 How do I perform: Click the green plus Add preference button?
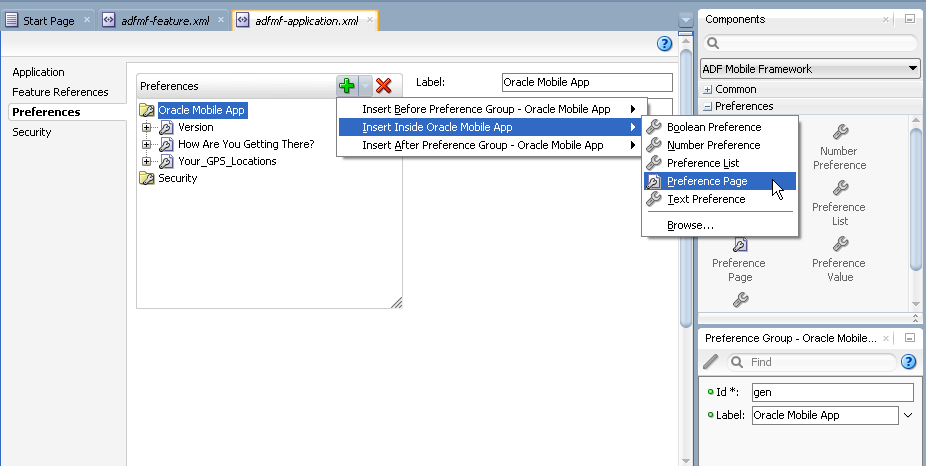tap(347, 86)
